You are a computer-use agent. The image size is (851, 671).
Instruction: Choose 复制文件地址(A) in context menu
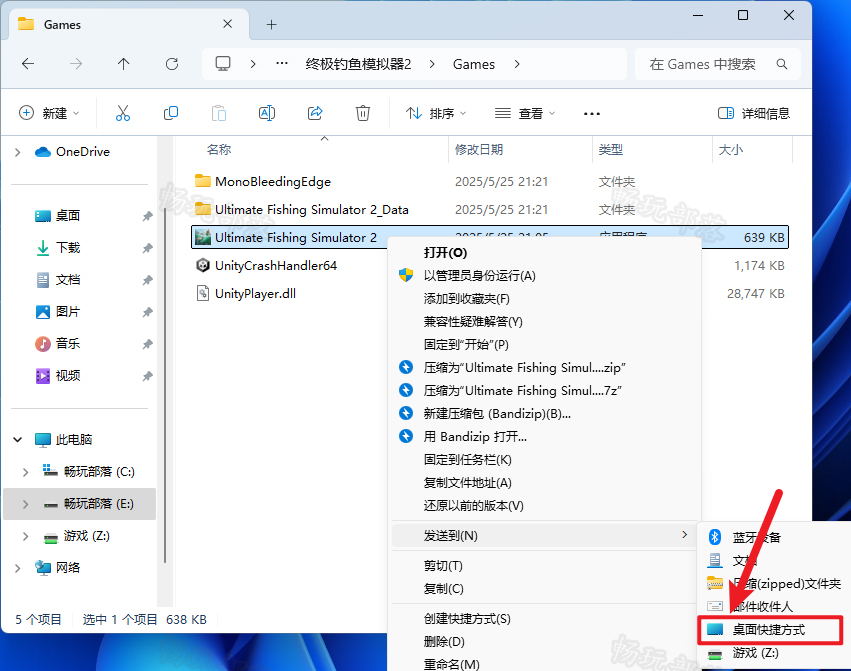467,483
